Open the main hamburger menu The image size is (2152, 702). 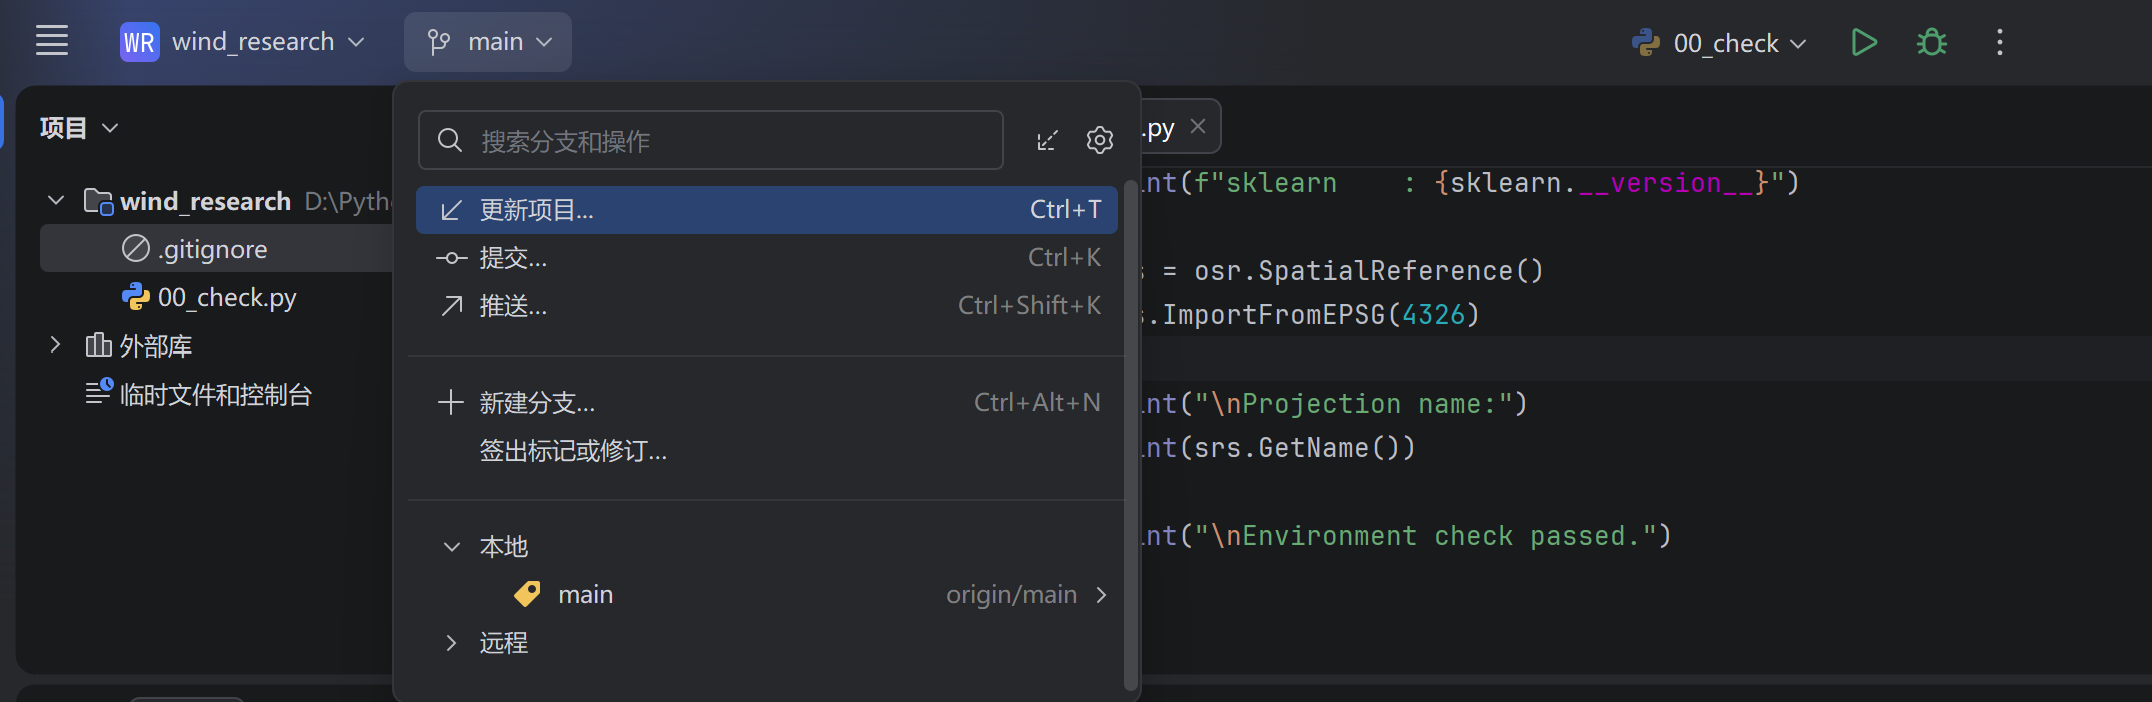click(x=52, y=41)
